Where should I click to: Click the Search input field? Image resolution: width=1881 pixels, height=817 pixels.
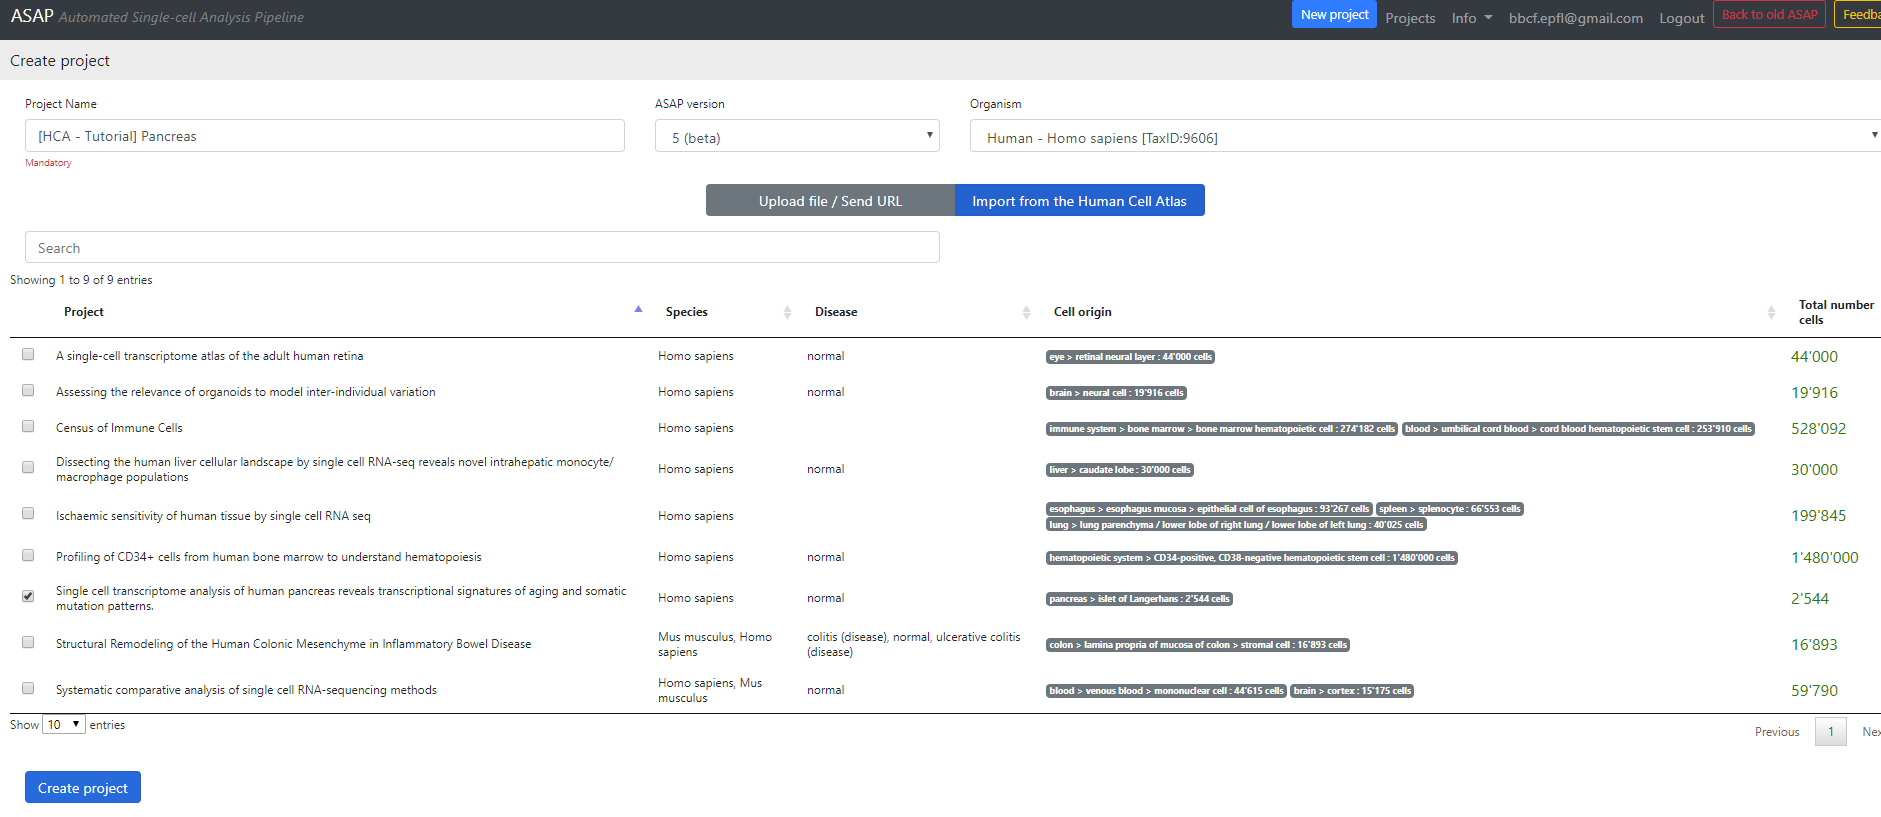481,248
